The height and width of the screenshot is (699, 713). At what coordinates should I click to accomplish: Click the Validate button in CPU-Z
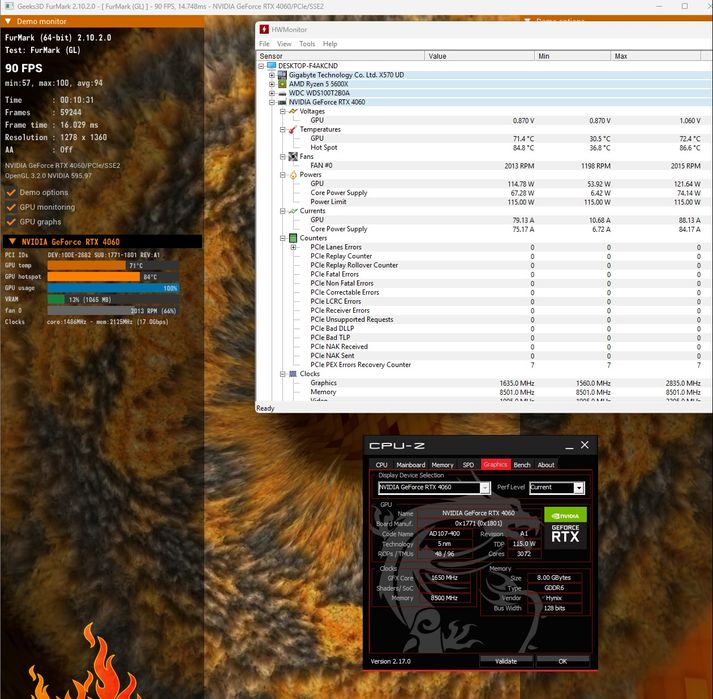coord(506,661)
